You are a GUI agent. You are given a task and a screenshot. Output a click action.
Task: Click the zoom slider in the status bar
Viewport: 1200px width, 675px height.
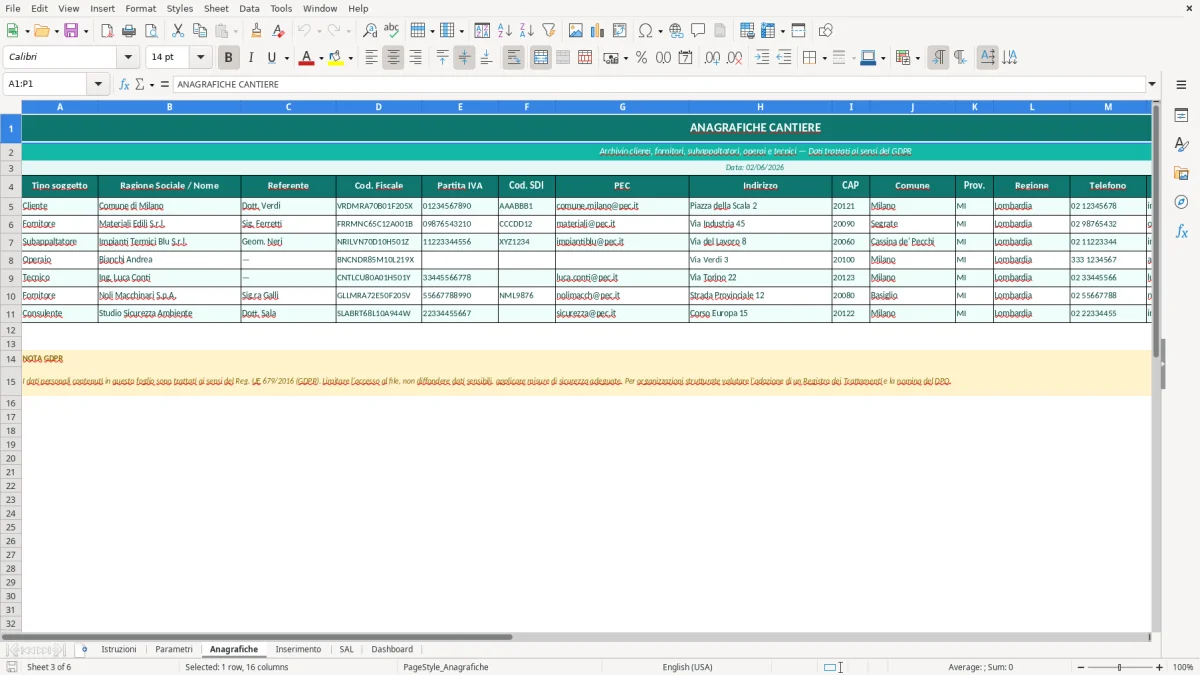pos(1119,667)
